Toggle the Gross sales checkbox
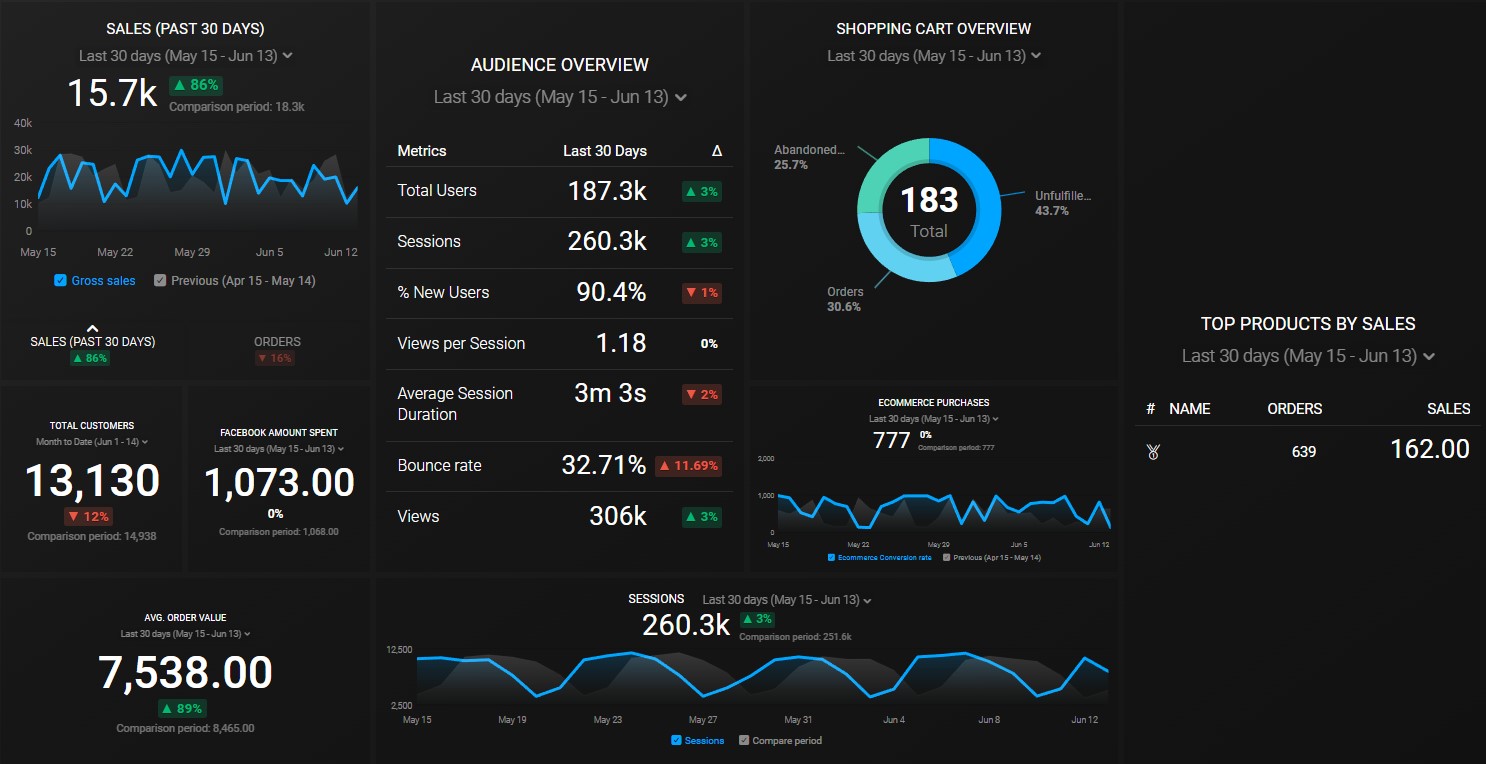This screenshot has height=764, width=1486. pyautogui.click(x=61, y=281)
